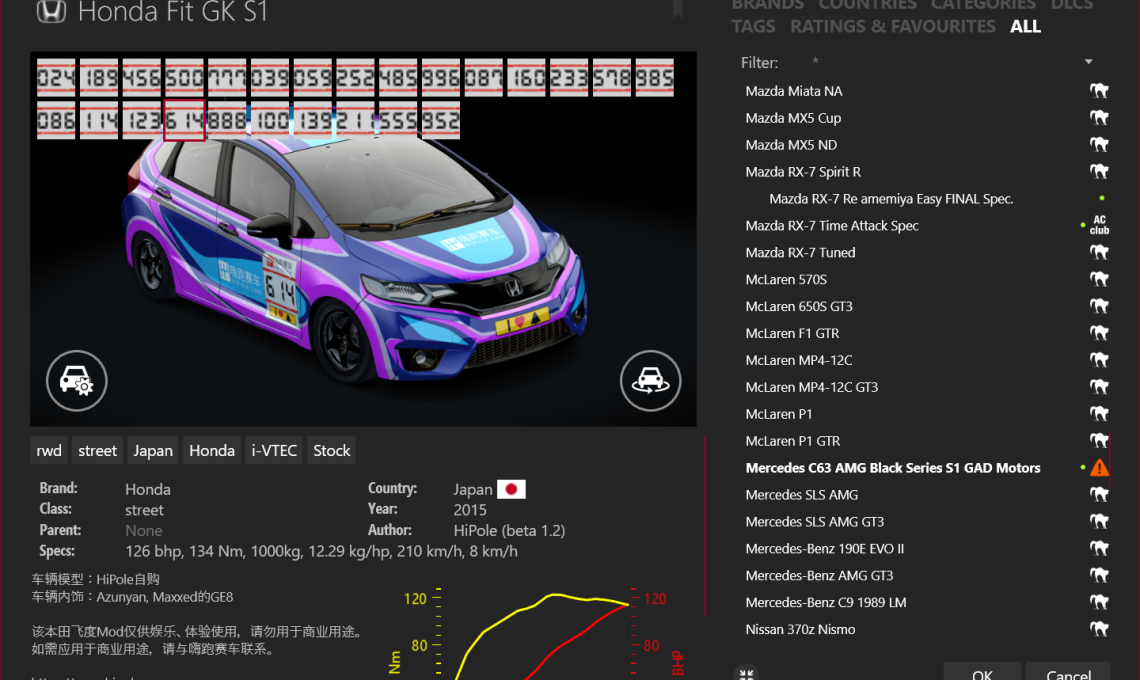This screenshot has height=680, width=1140.
Task: Click the Kunos icon beside McLaren 650S GT3
Action: [x=1099, y=306]
